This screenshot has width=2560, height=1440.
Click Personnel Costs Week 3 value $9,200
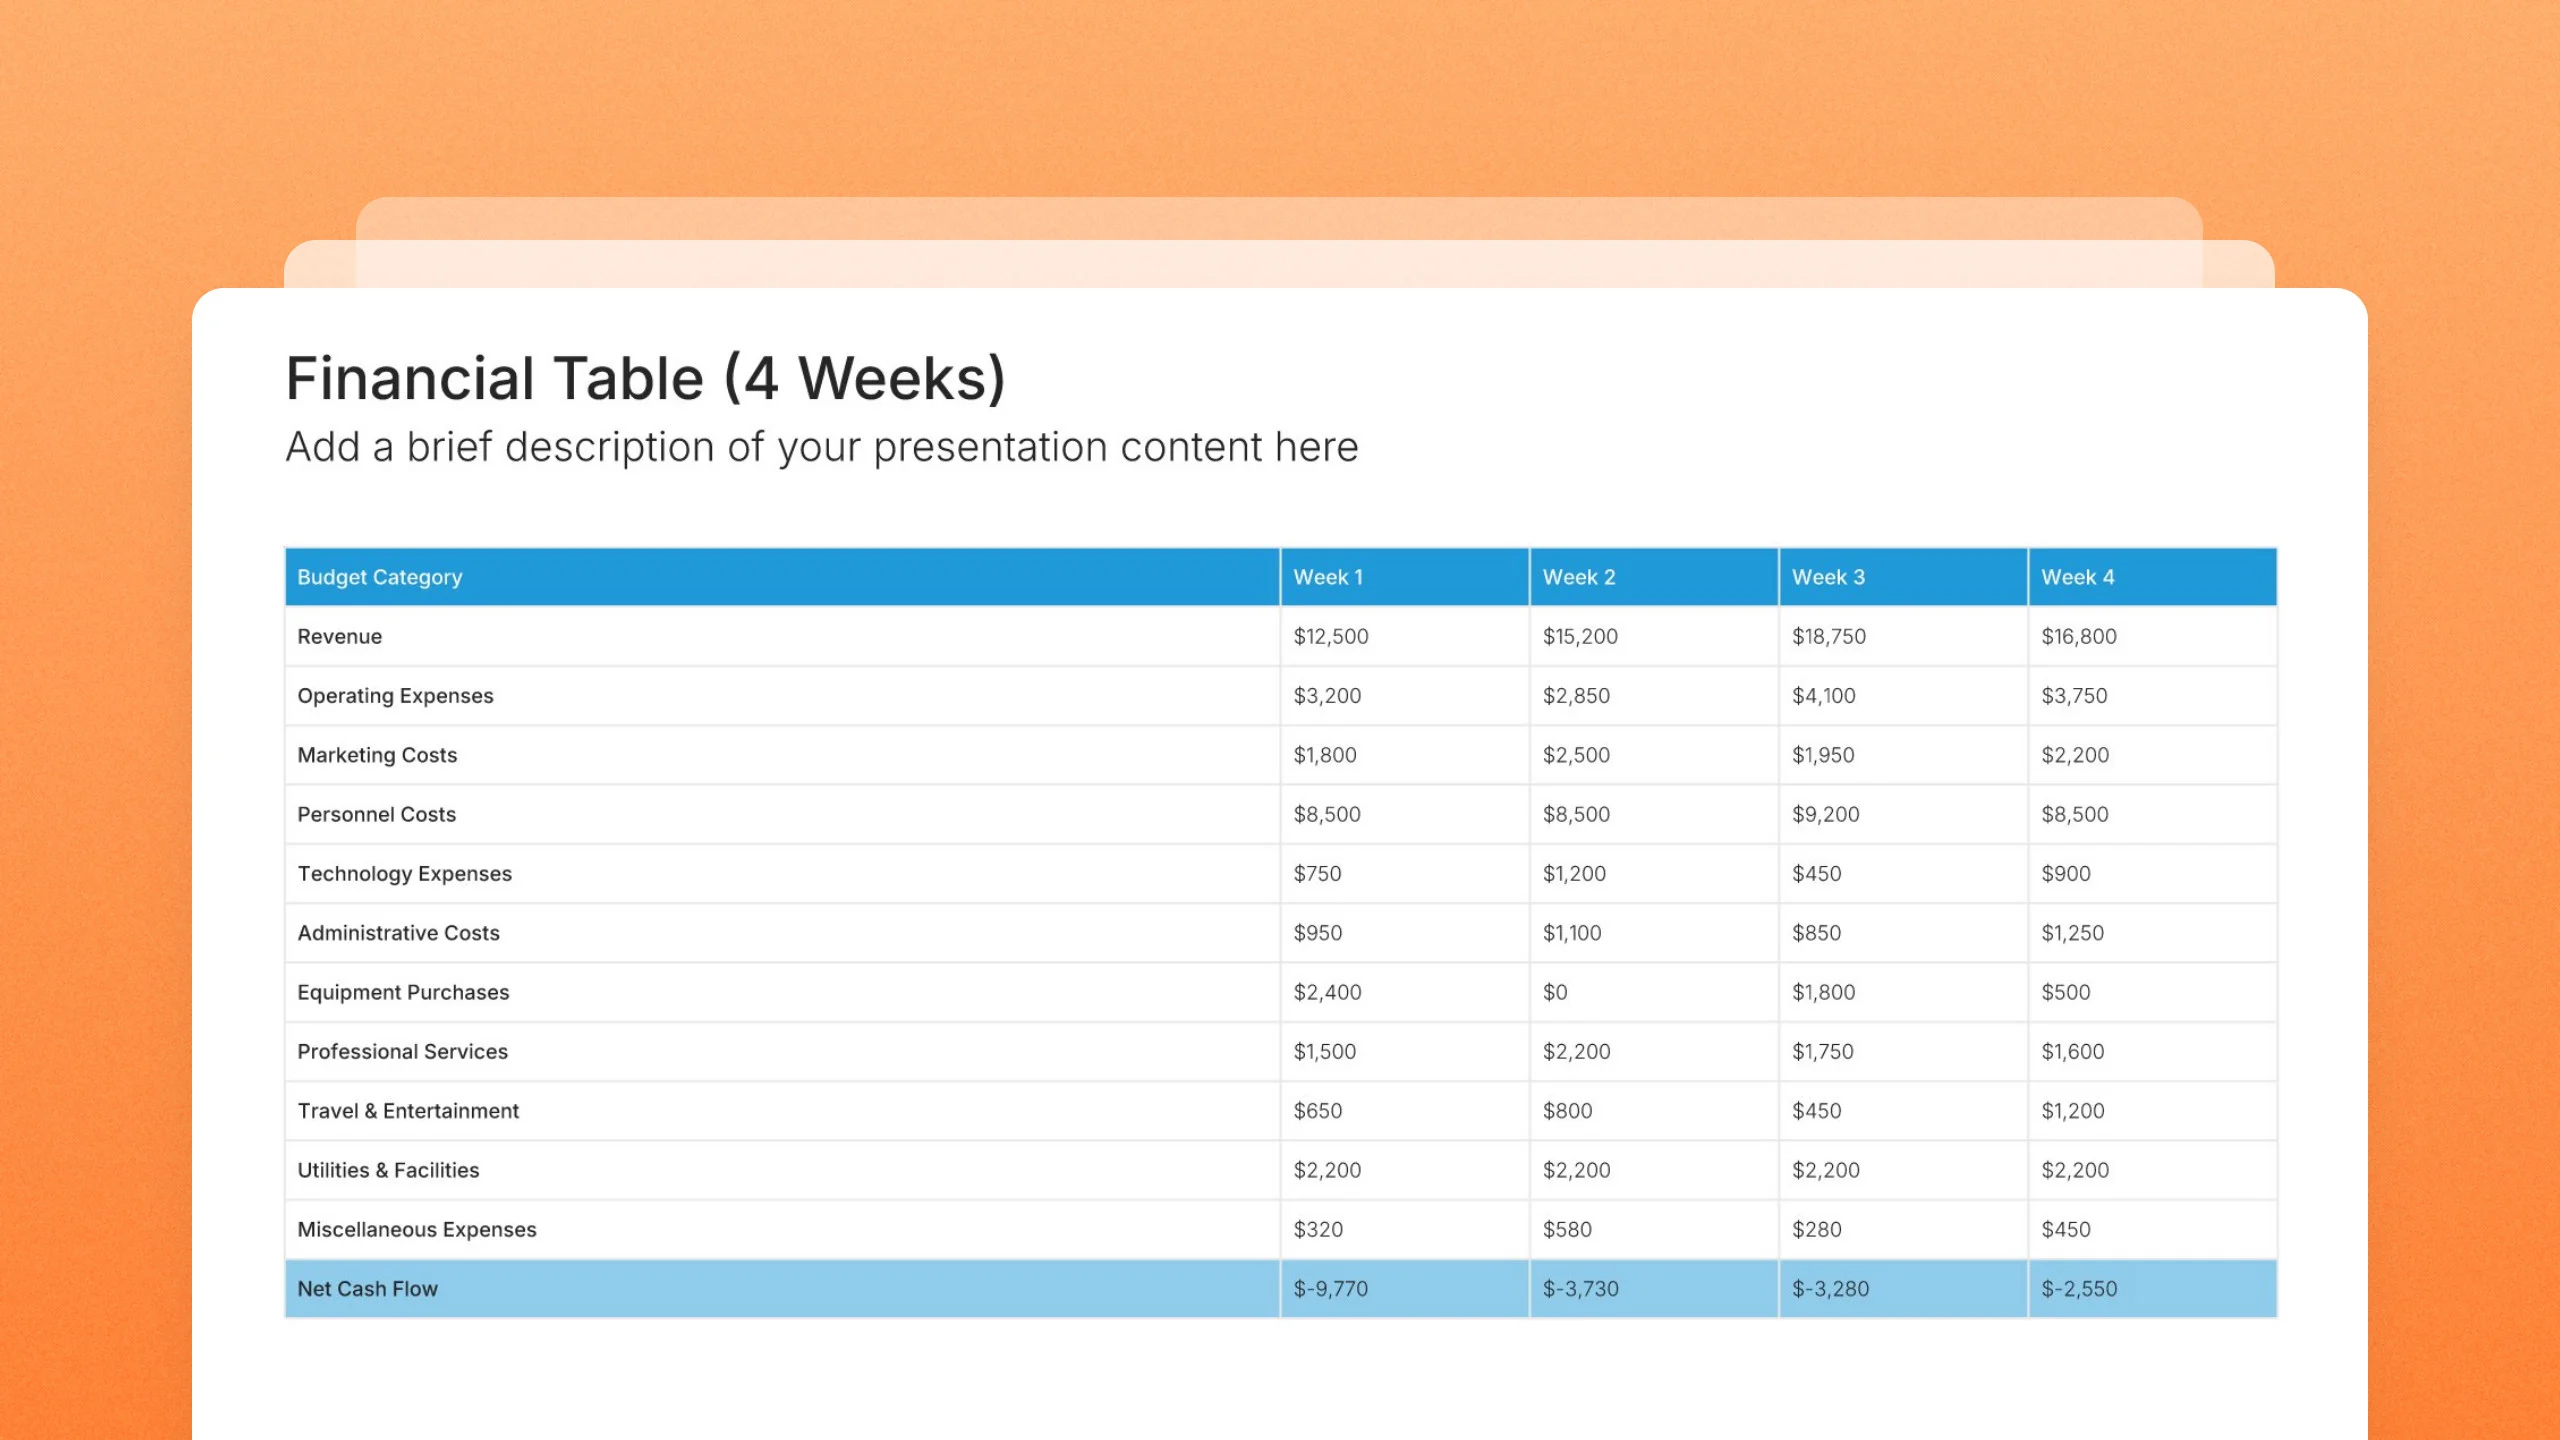tap(1826, 814)
